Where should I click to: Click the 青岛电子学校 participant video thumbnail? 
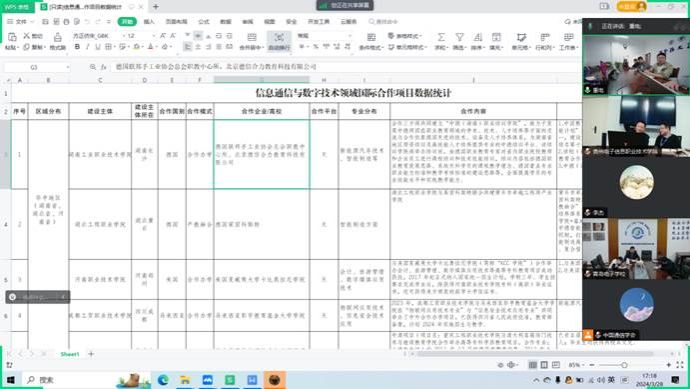tap(636, 248)
